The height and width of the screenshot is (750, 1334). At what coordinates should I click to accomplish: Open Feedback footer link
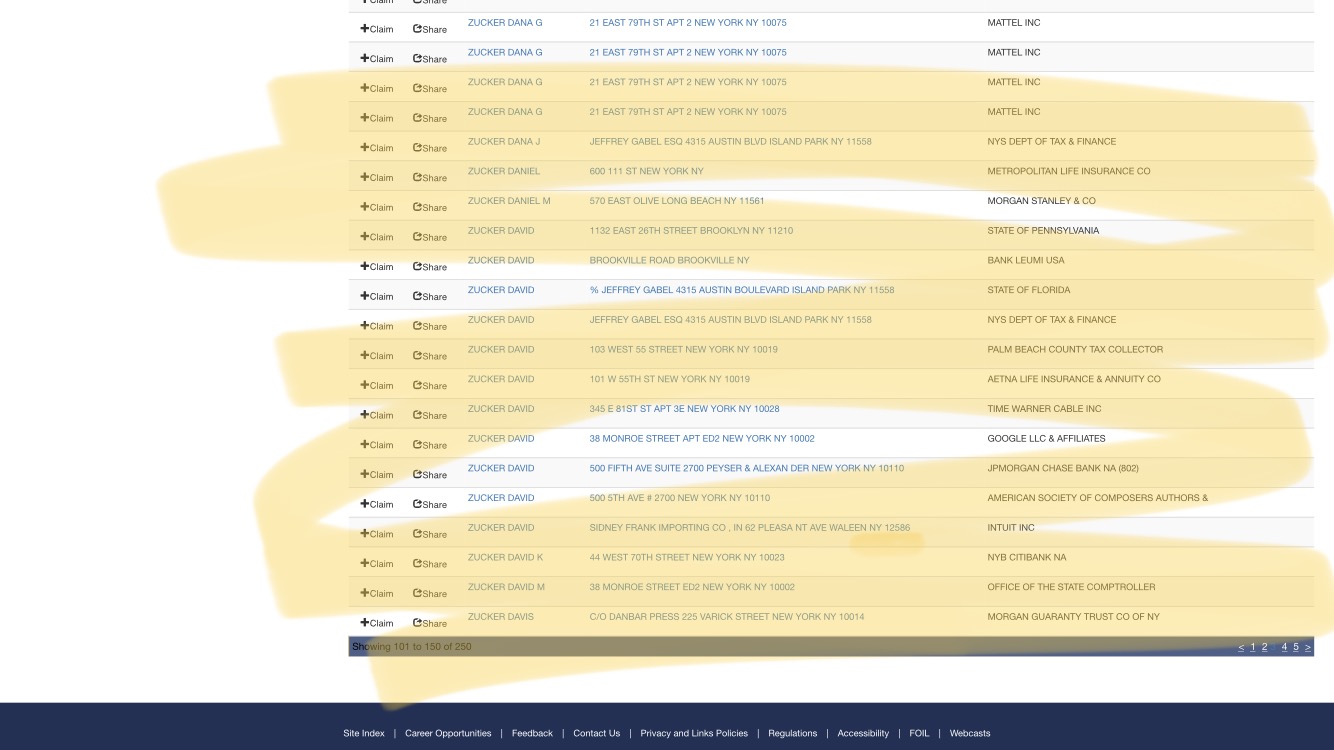tap(532, 733)
